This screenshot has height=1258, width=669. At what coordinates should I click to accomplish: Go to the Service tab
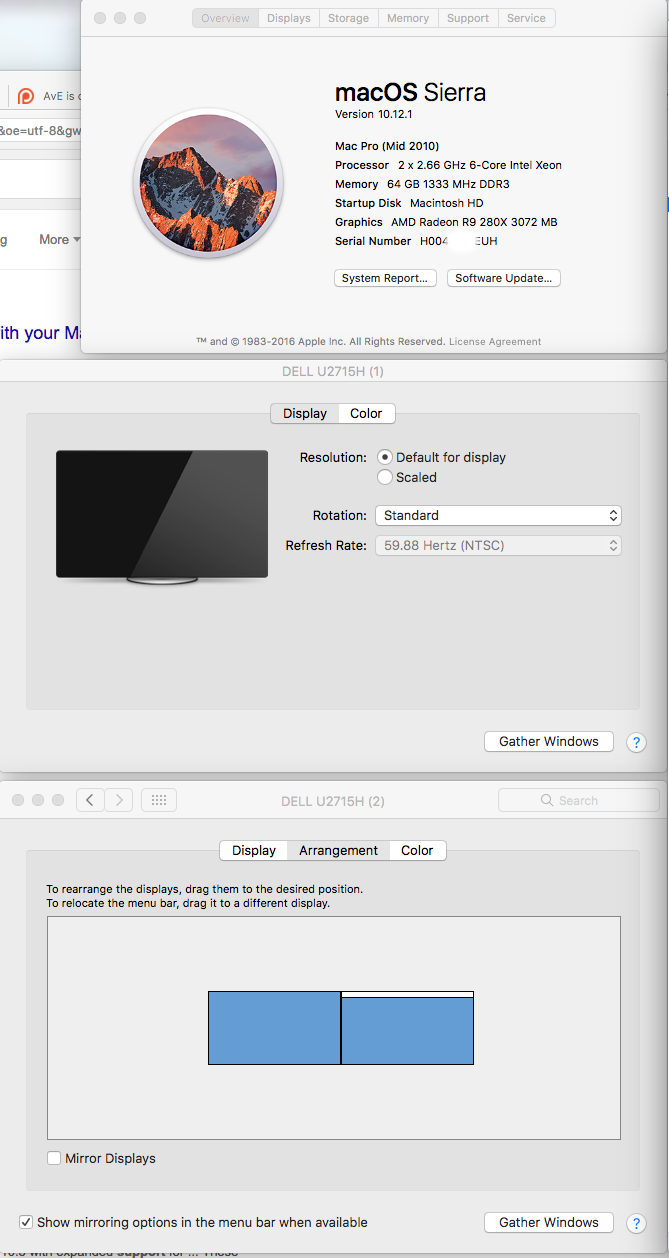pyautogui.click(x=526, y=18)
